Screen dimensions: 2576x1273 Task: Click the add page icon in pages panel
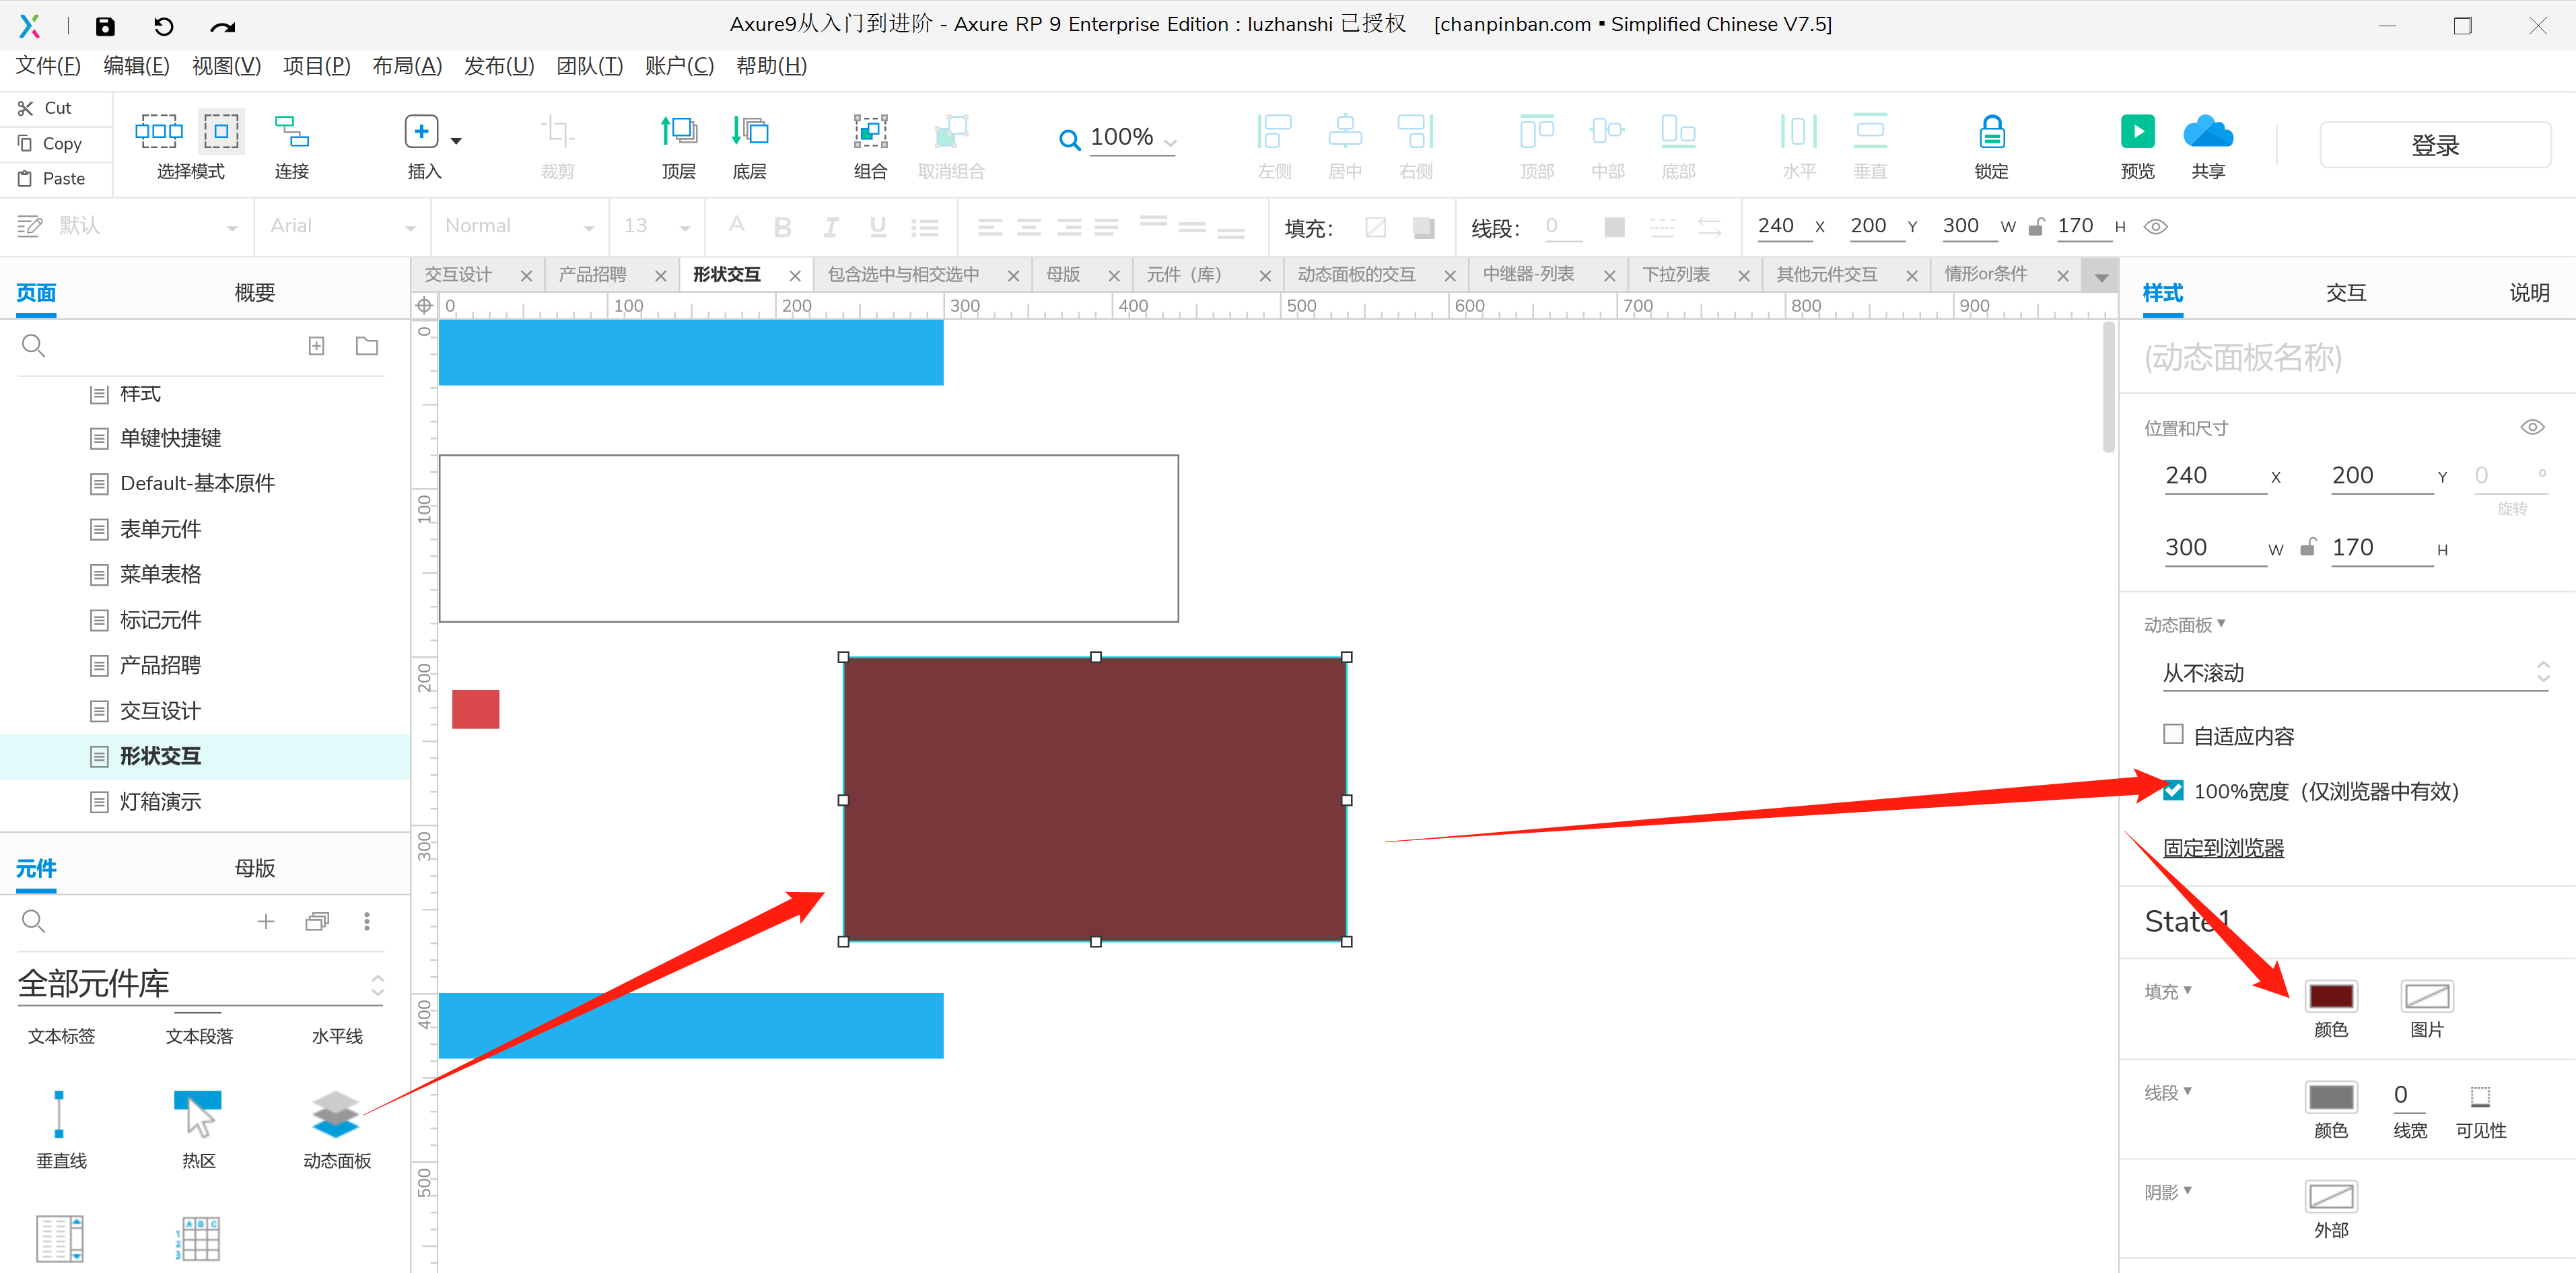tap(316, 346)
